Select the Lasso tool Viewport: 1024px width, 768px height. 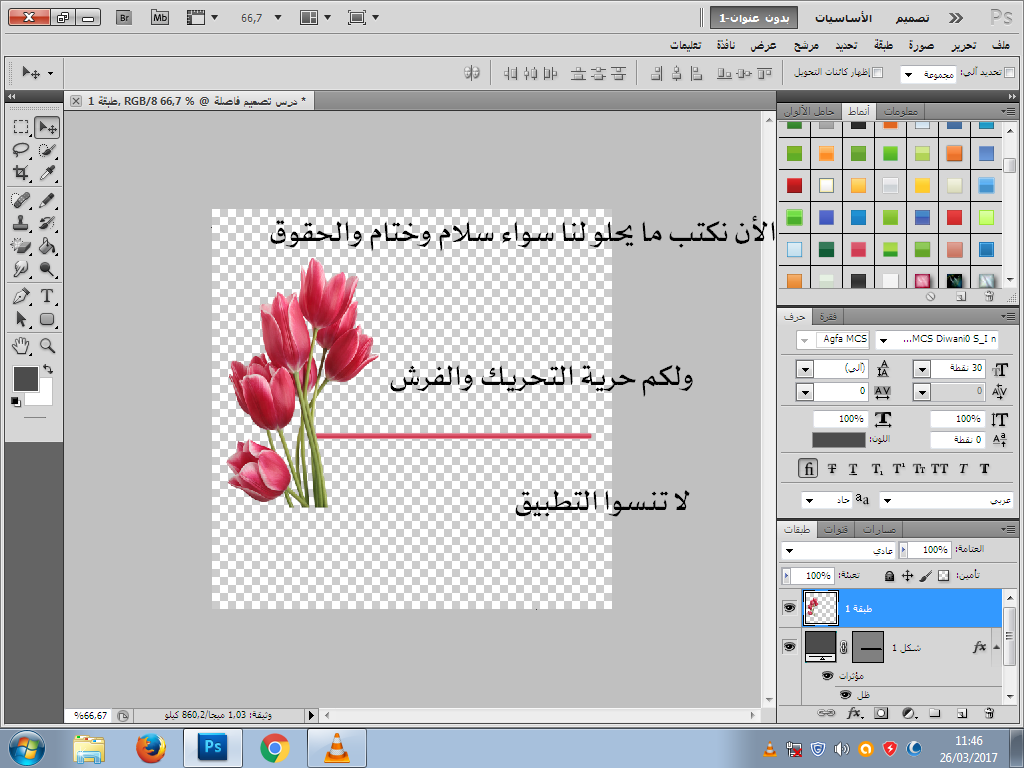pos(21,150)
